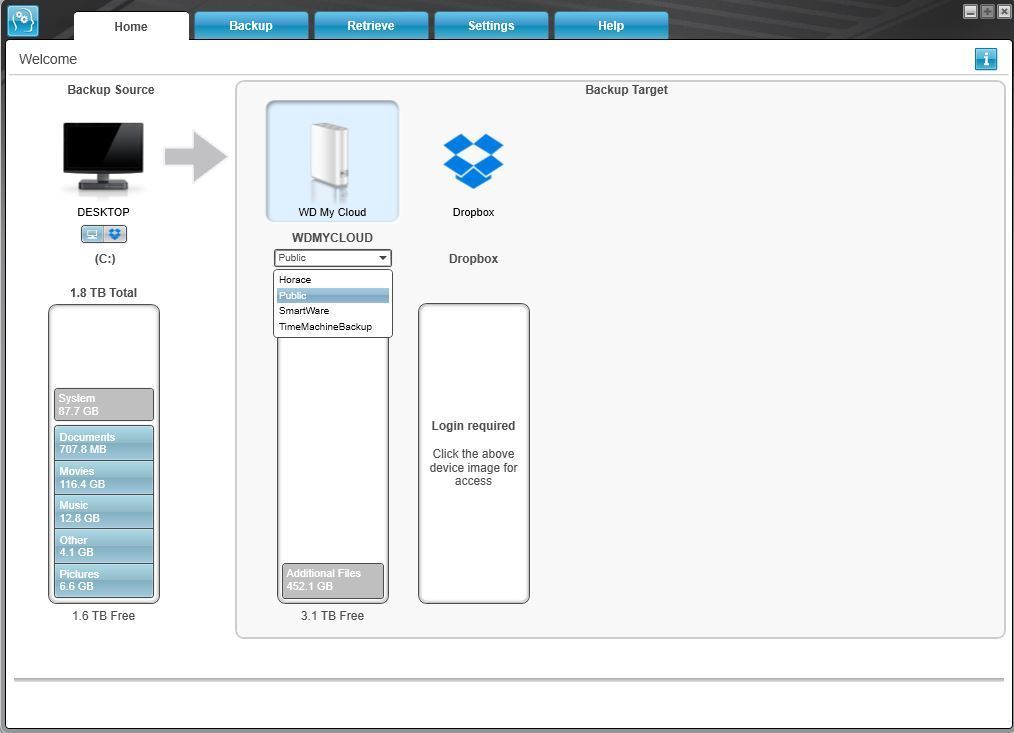The image size is (1014, 733).
Task: Click the Documents 707.8 MB category bar
Action: click(104, 443)
